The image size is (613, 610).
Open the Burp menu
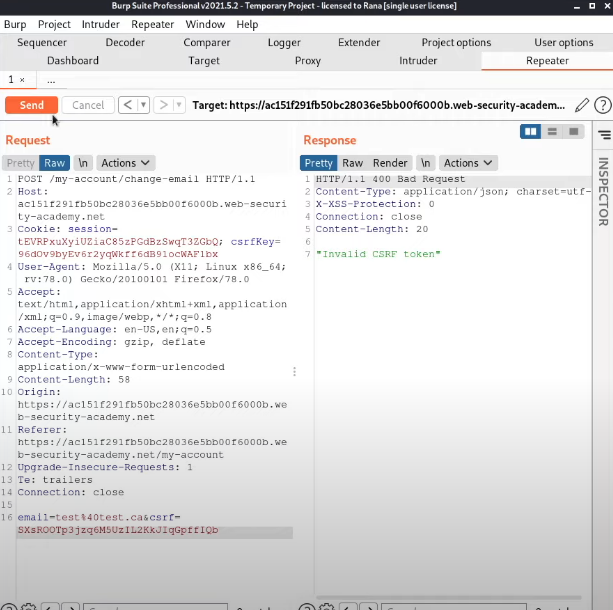(15, 24)
